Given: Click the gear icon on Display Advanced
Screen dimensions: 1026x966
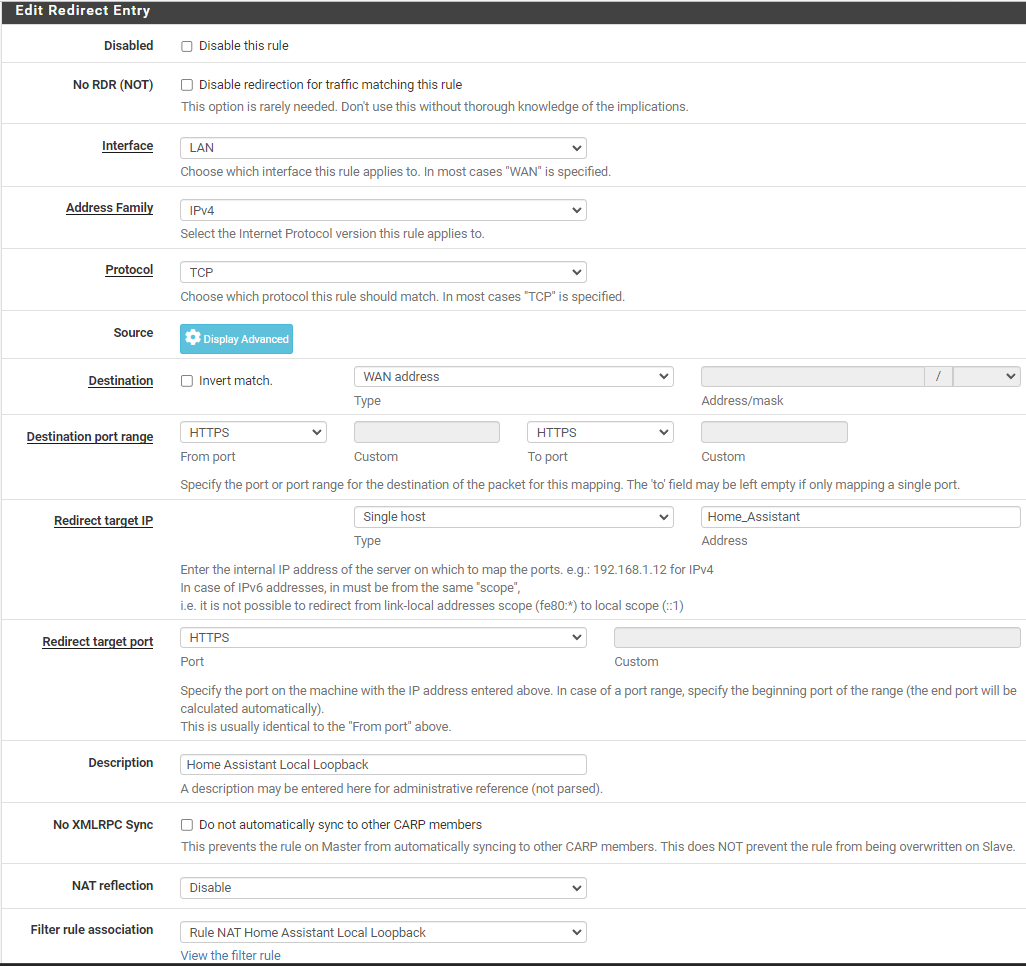Looking at the screenshot, I should tap(192, 338).
